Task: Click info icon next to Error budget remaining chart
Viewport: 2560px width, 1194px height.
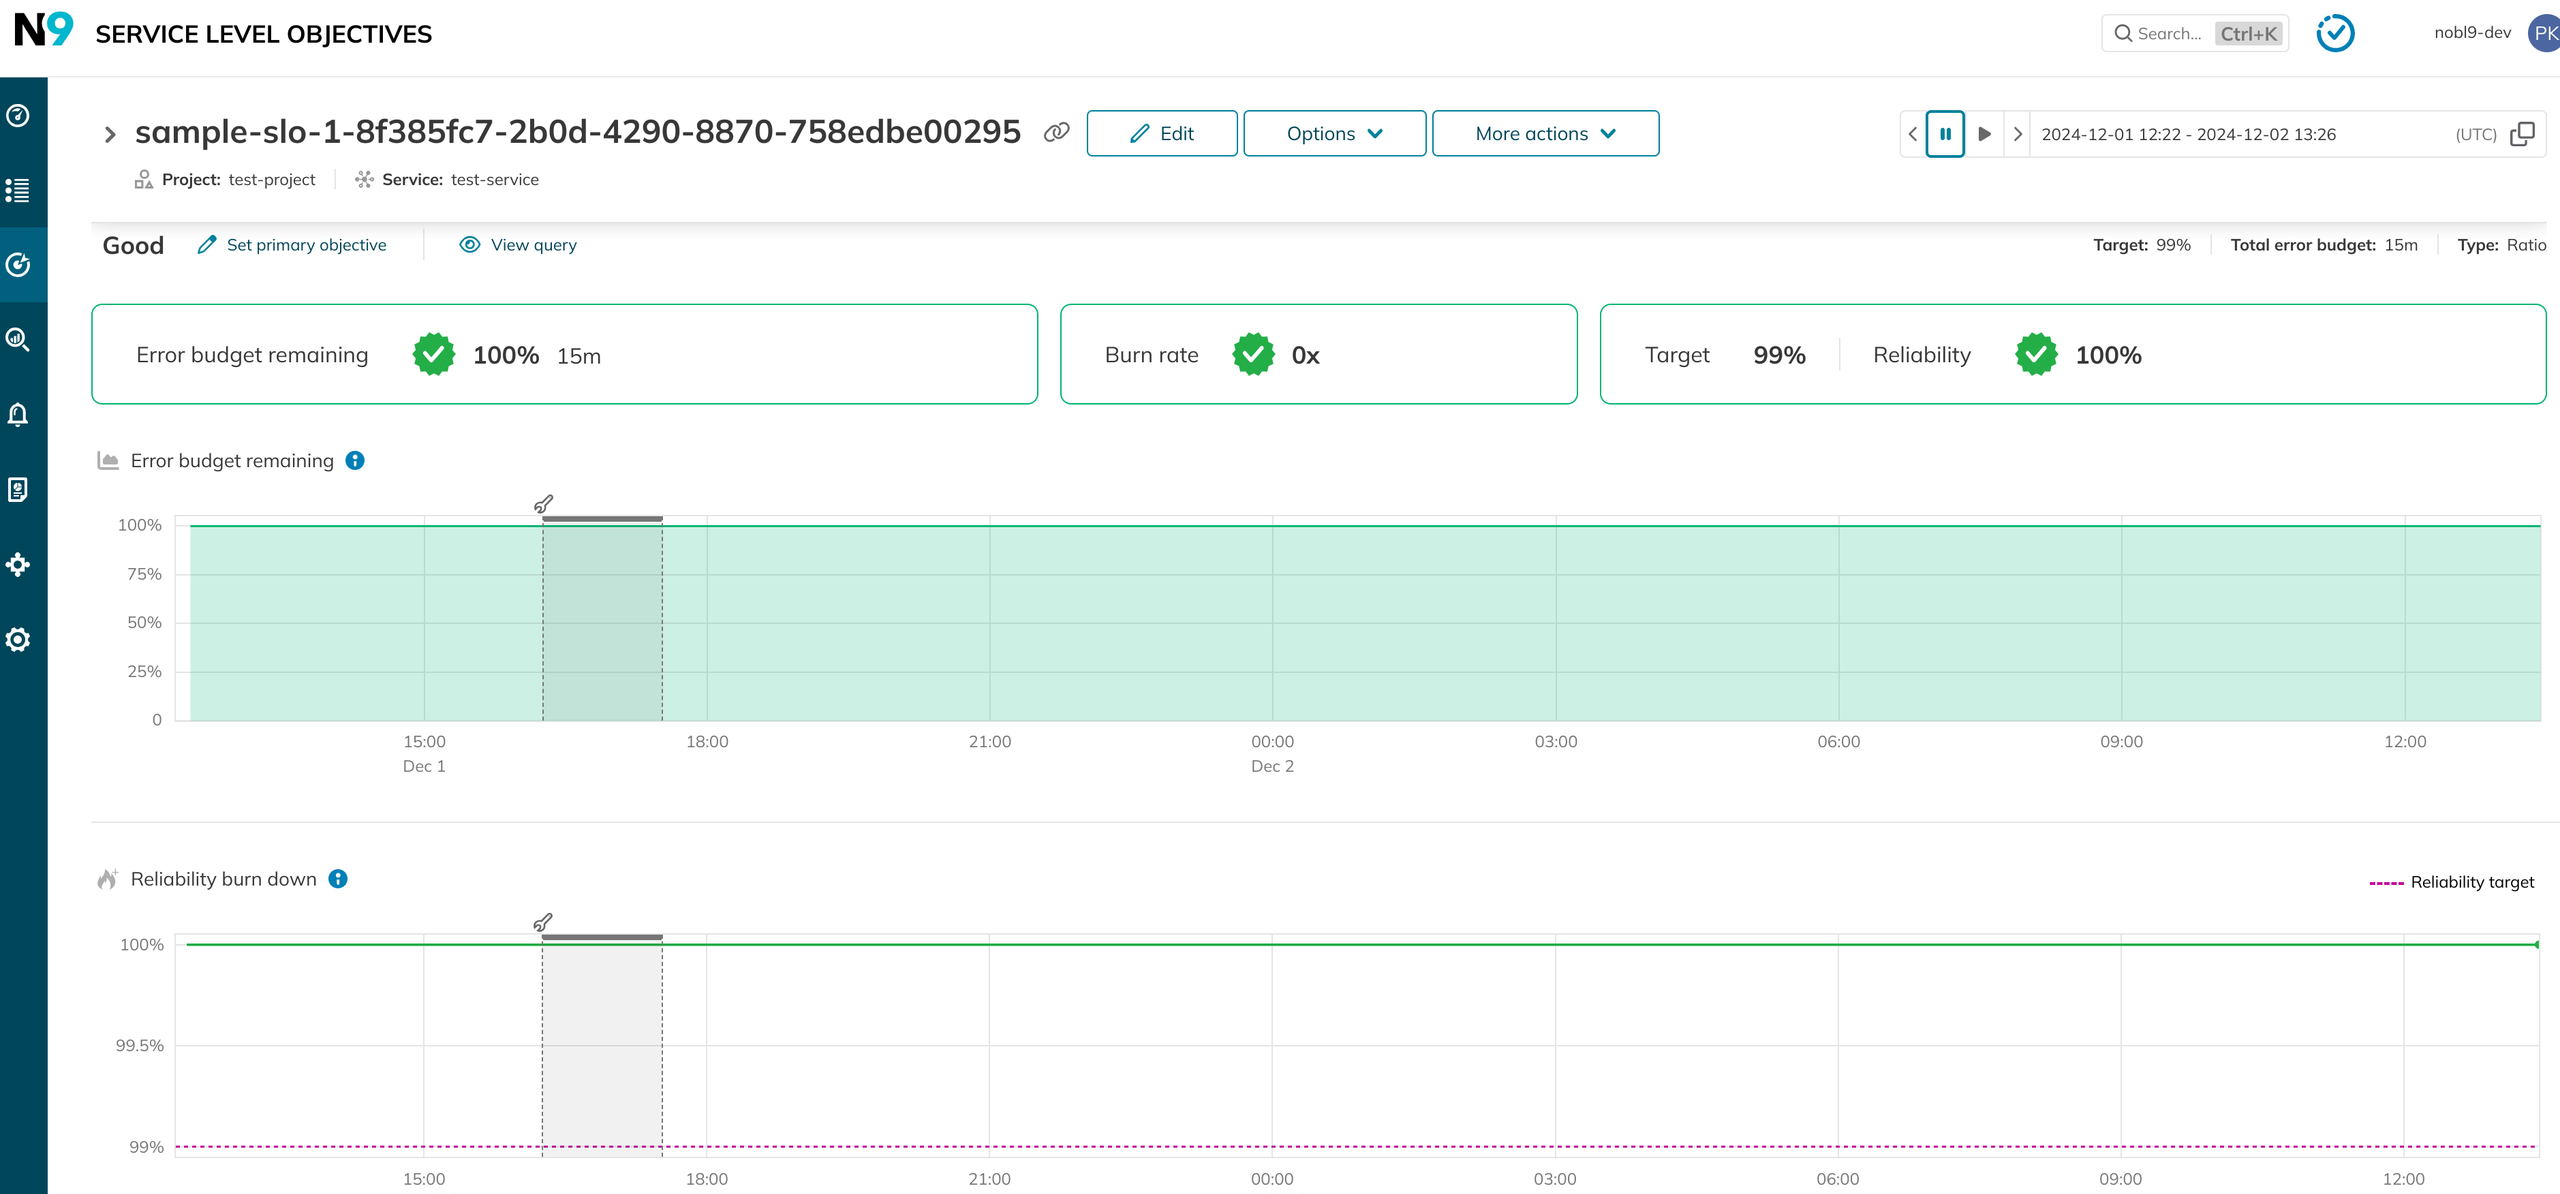Action: click(x=355, y=460)
